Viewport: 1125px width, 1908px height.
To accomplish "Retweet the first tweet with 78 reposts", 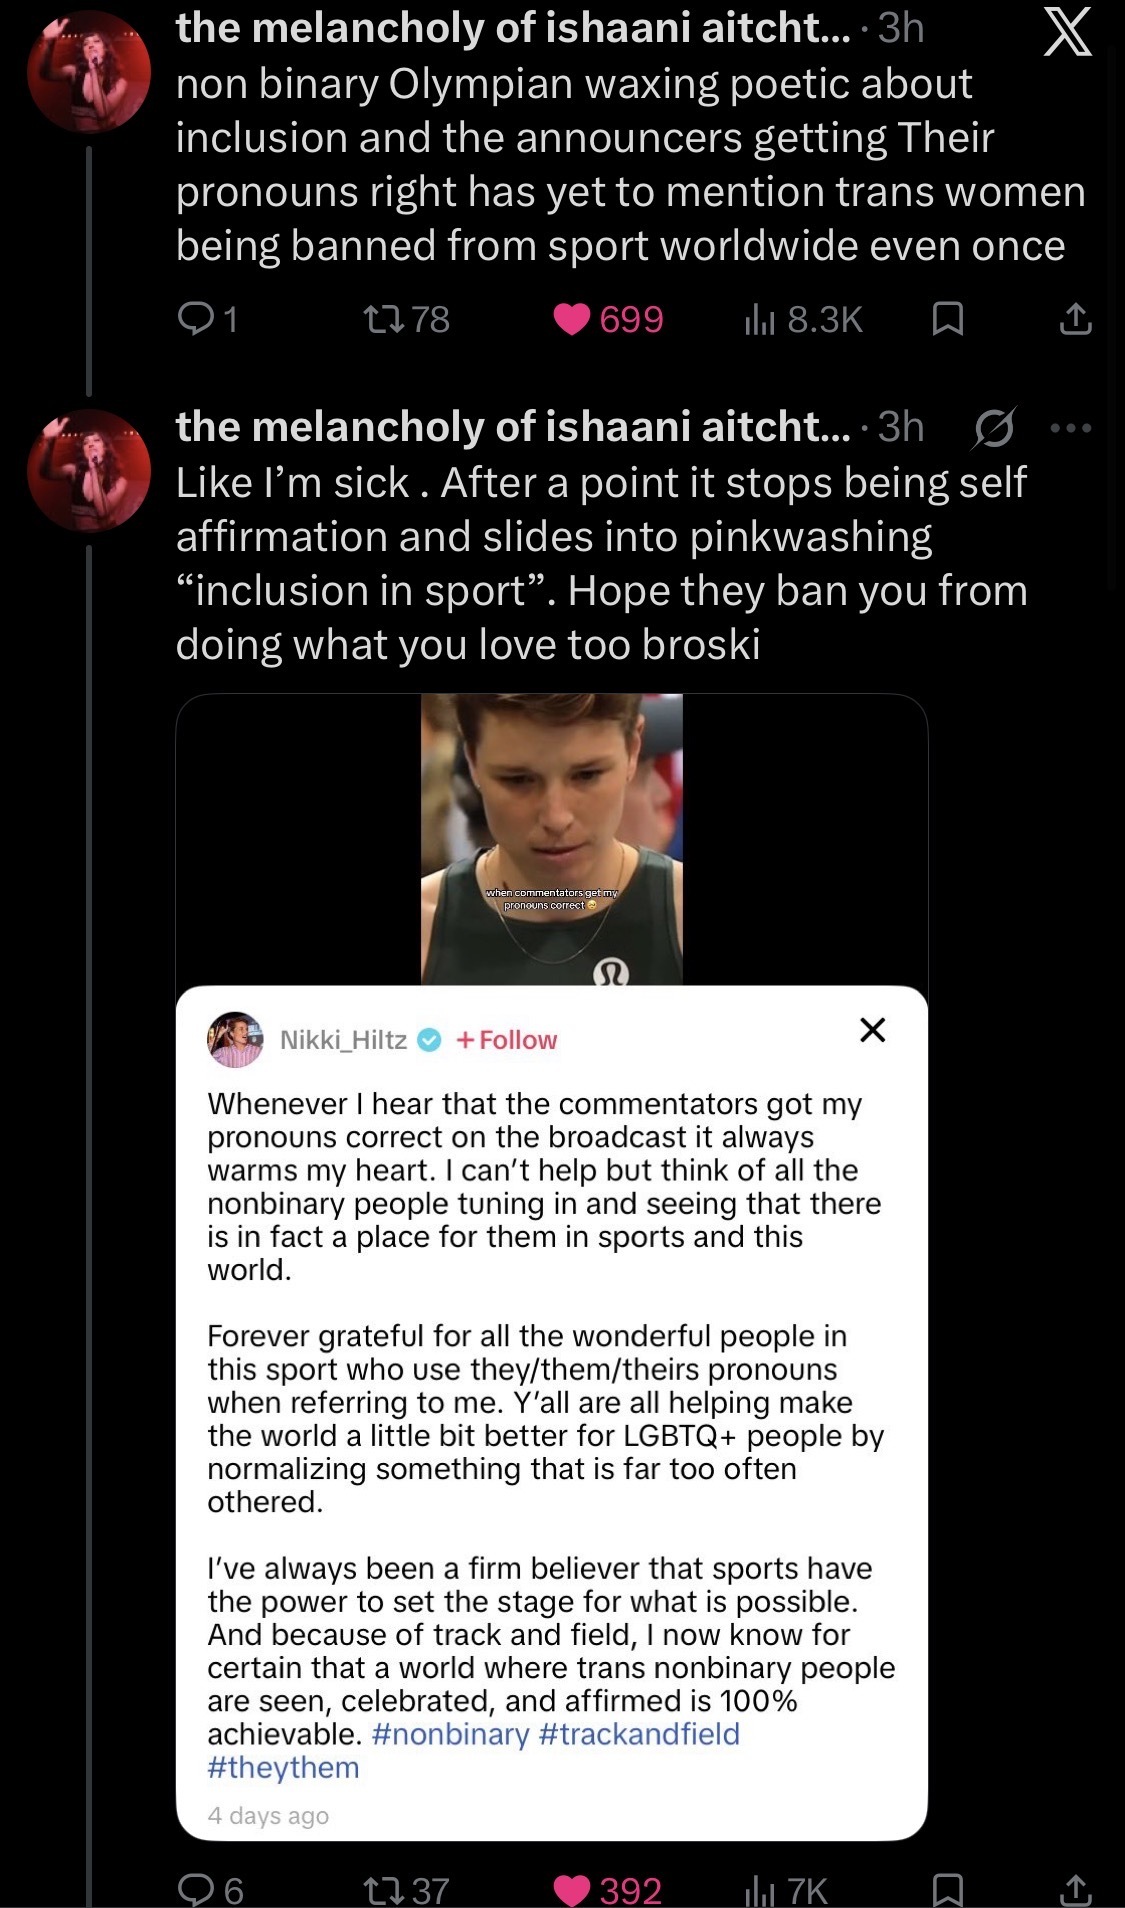I will click(x=381, y=319).
